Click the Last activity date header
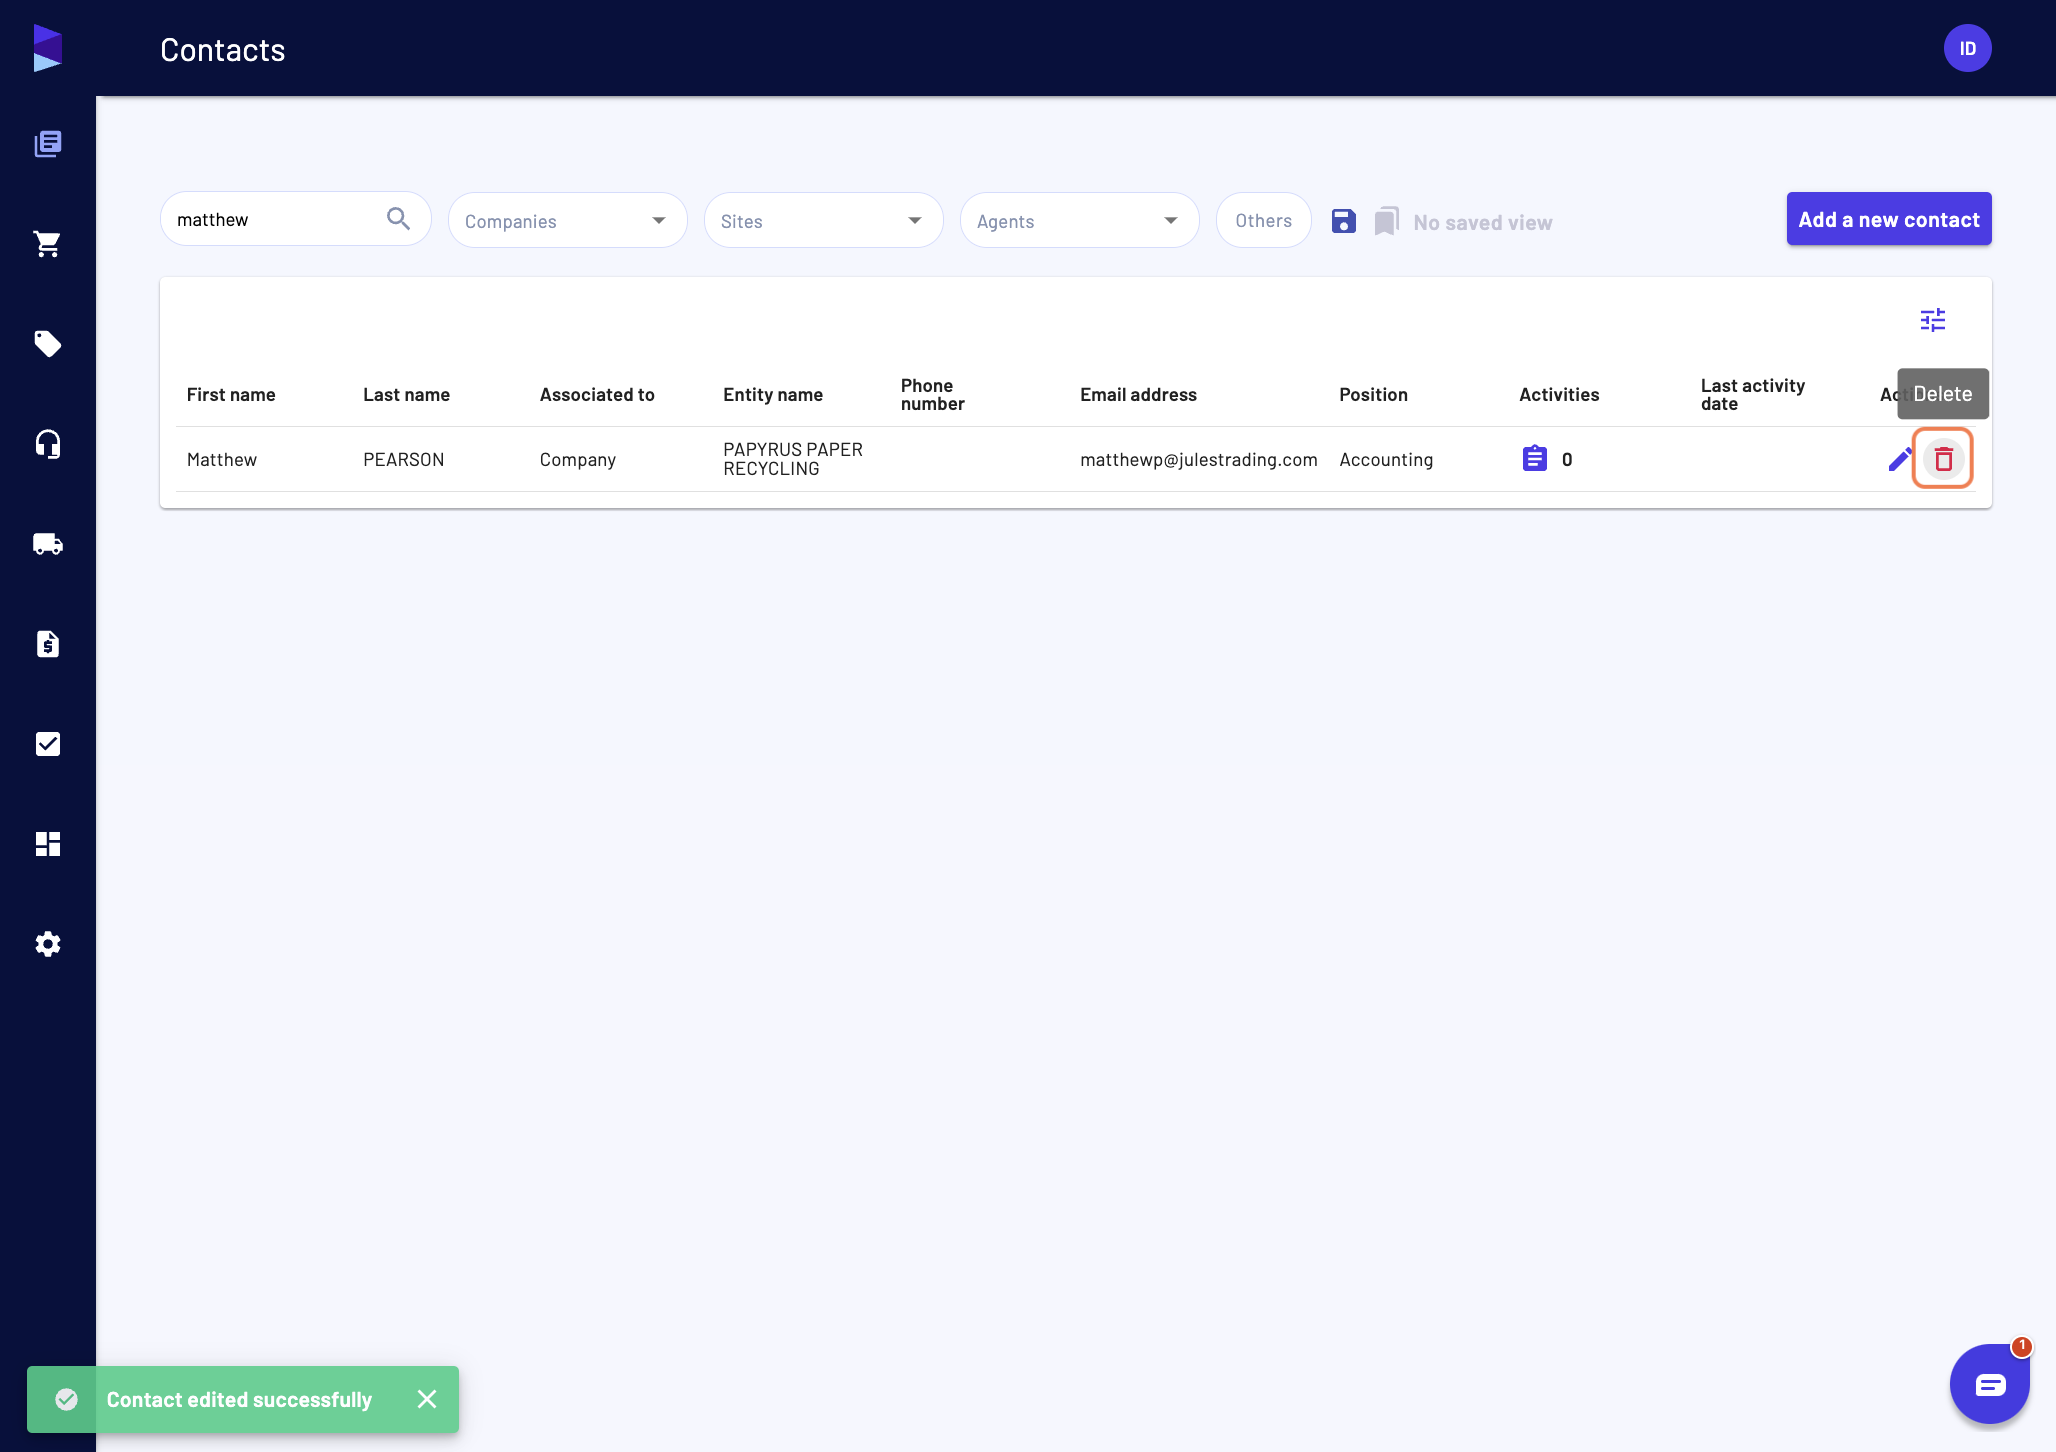 [x=1753, y=395]
